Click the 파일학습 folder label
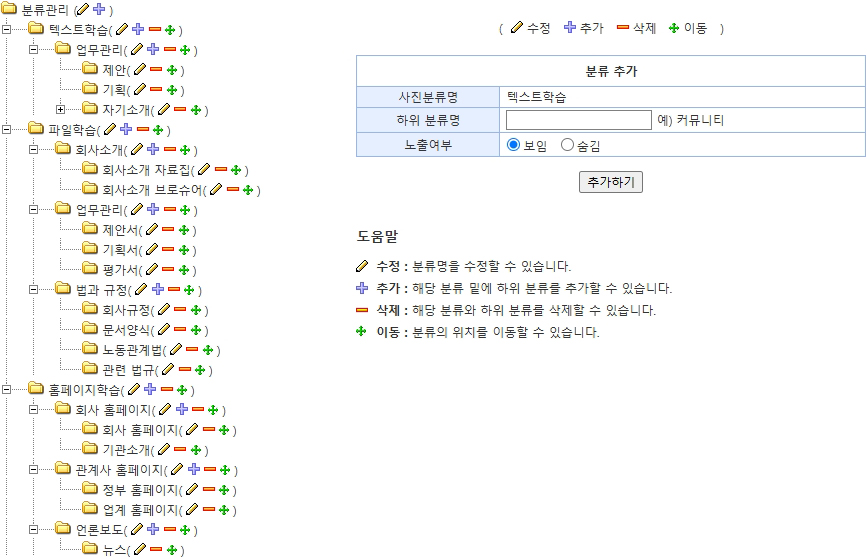Screen dimensions: 867x559 (x=72, y=130)
